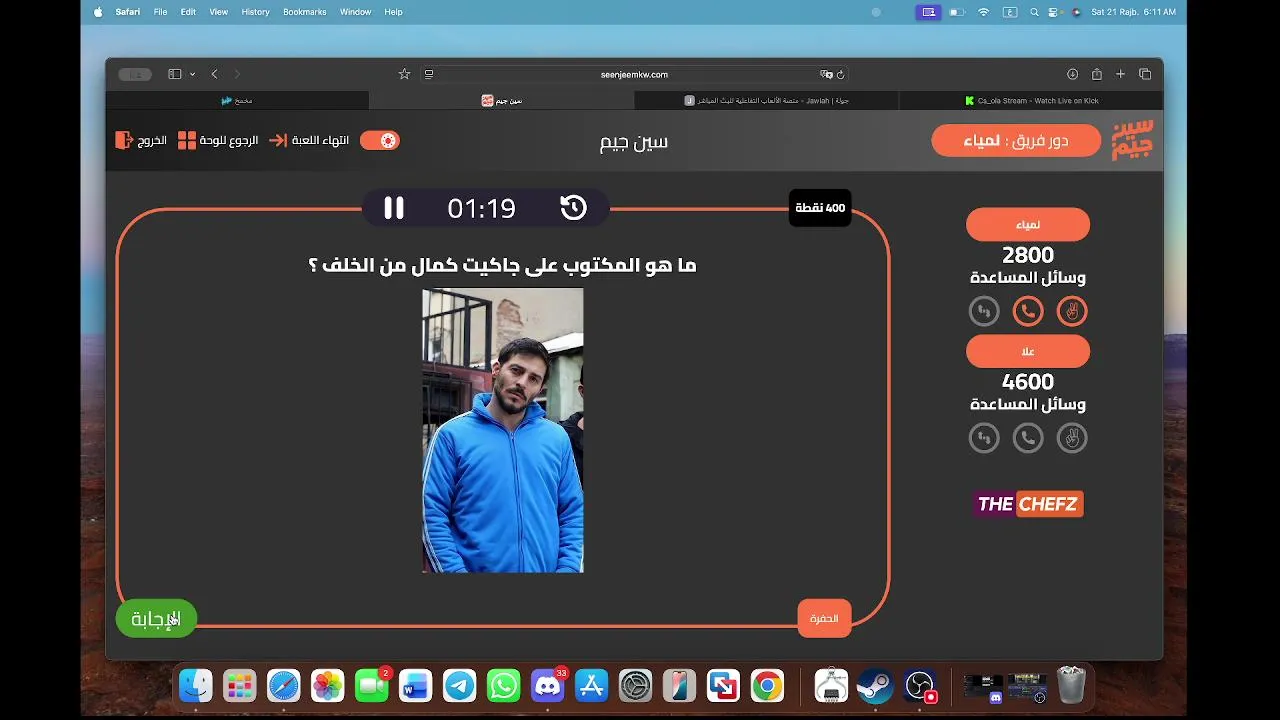Go back in Safari

(x=214, y=74)
